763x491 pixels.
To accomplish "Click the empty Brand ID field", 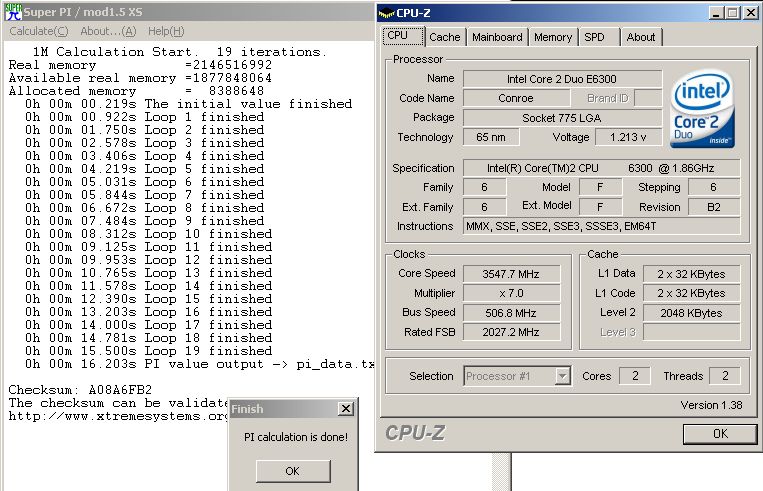I will click(x=648, y=98).
